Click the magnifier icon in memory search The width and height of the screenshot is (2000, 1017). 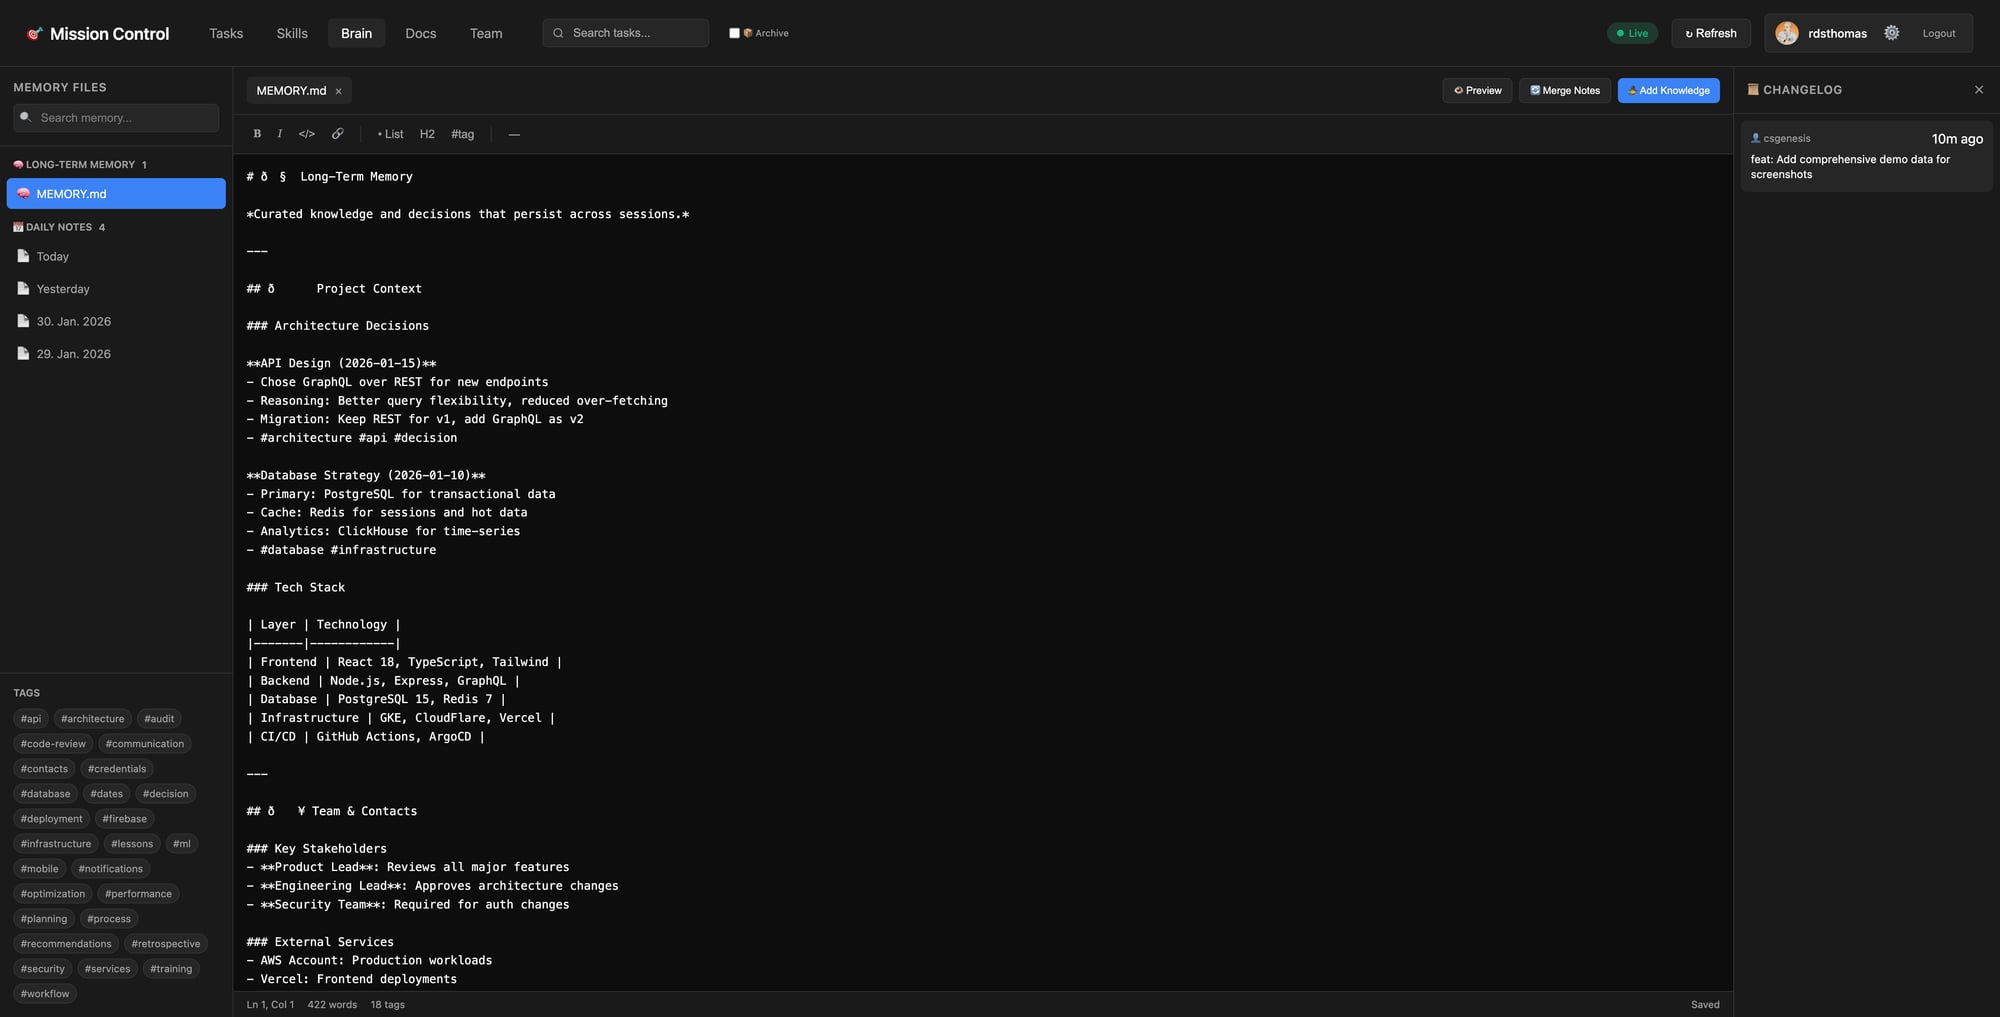[x=26, y=118]
